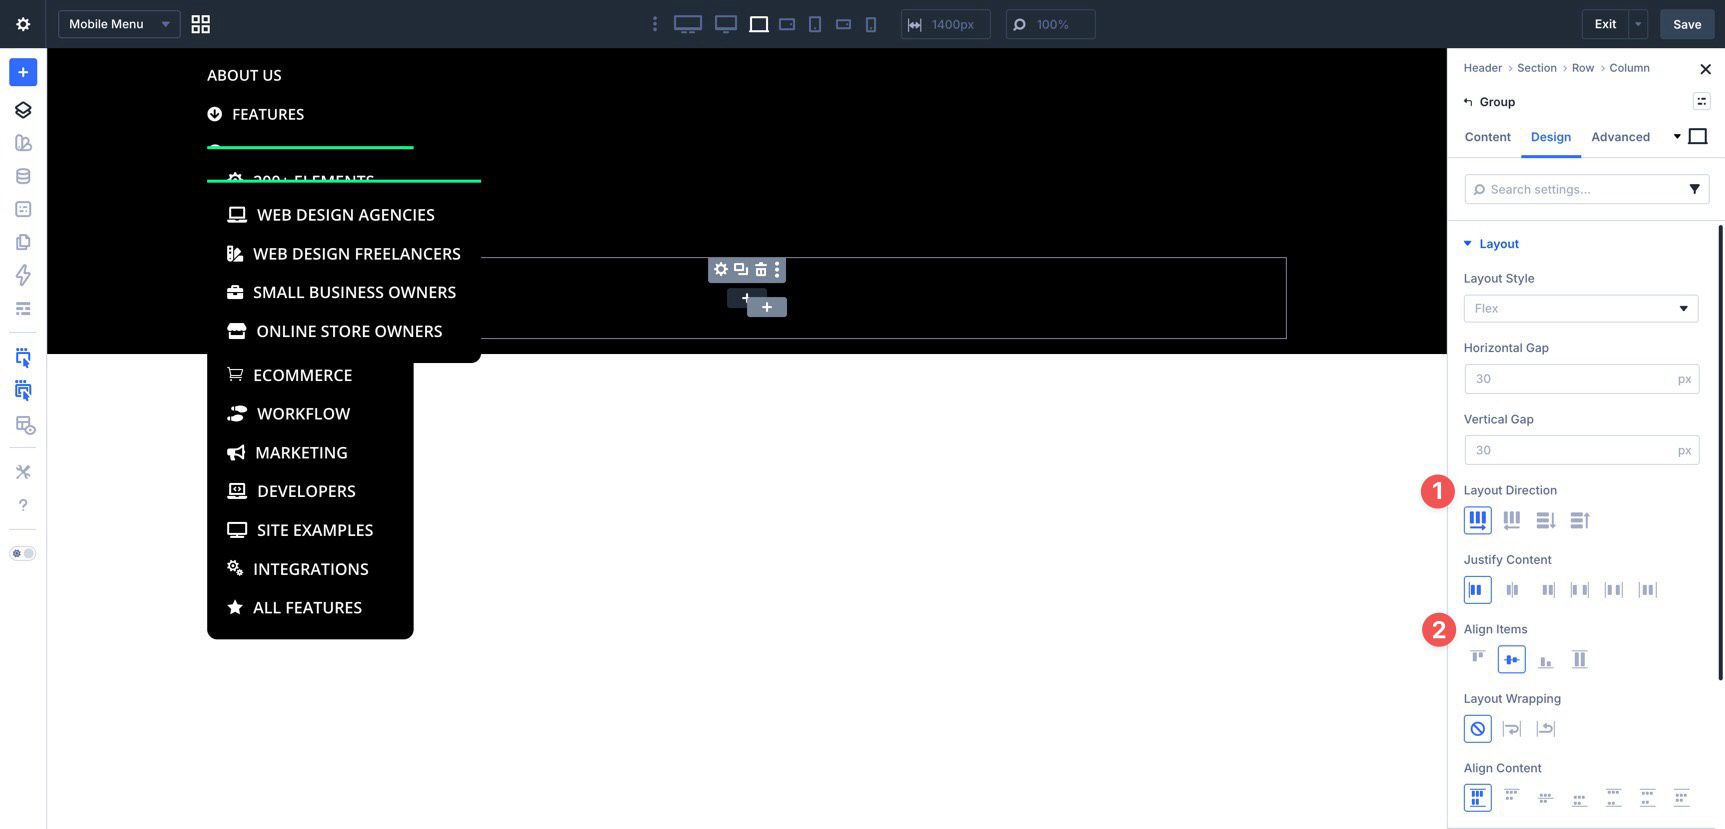Close the Group settings panel

click(x=1705, y=69)
